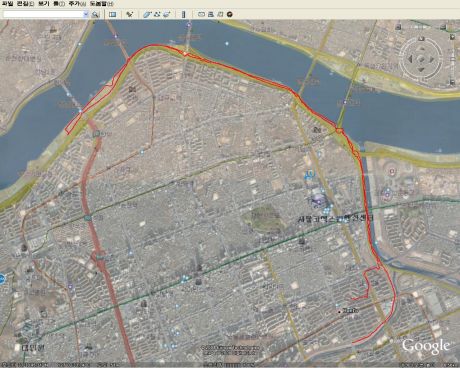This screenshot has height=368, width=460.
Task: Open the 도움말 (Help) menu
Action: [x=102, y=4]
